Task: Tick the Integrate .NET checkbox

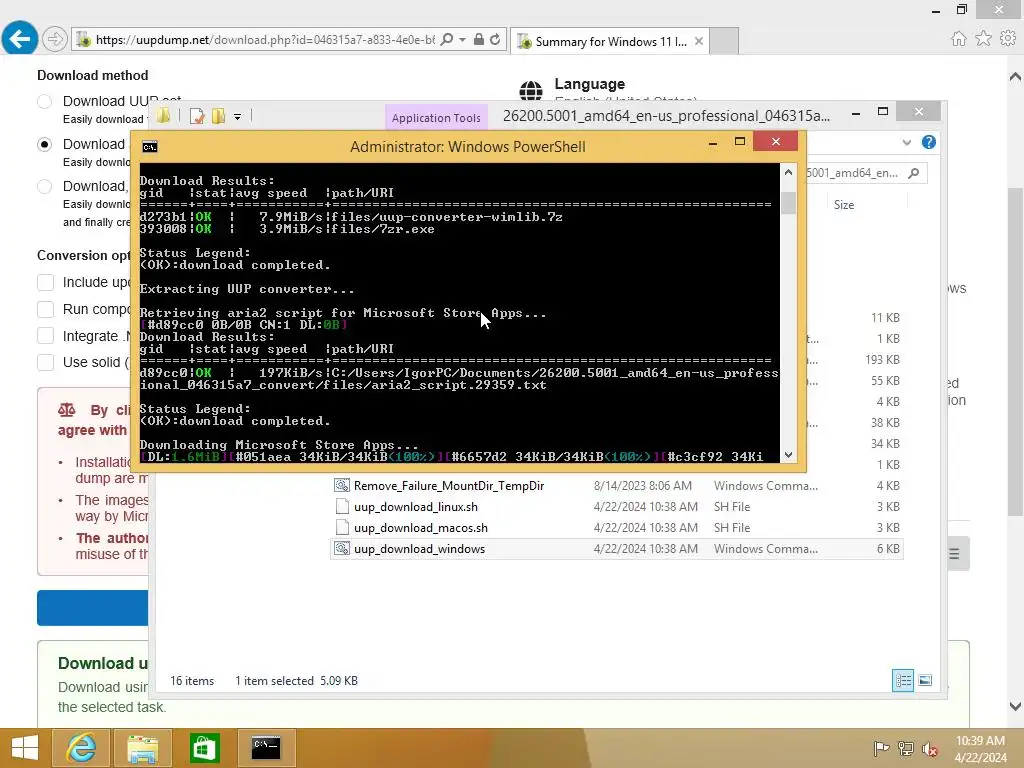Action: 46,336
